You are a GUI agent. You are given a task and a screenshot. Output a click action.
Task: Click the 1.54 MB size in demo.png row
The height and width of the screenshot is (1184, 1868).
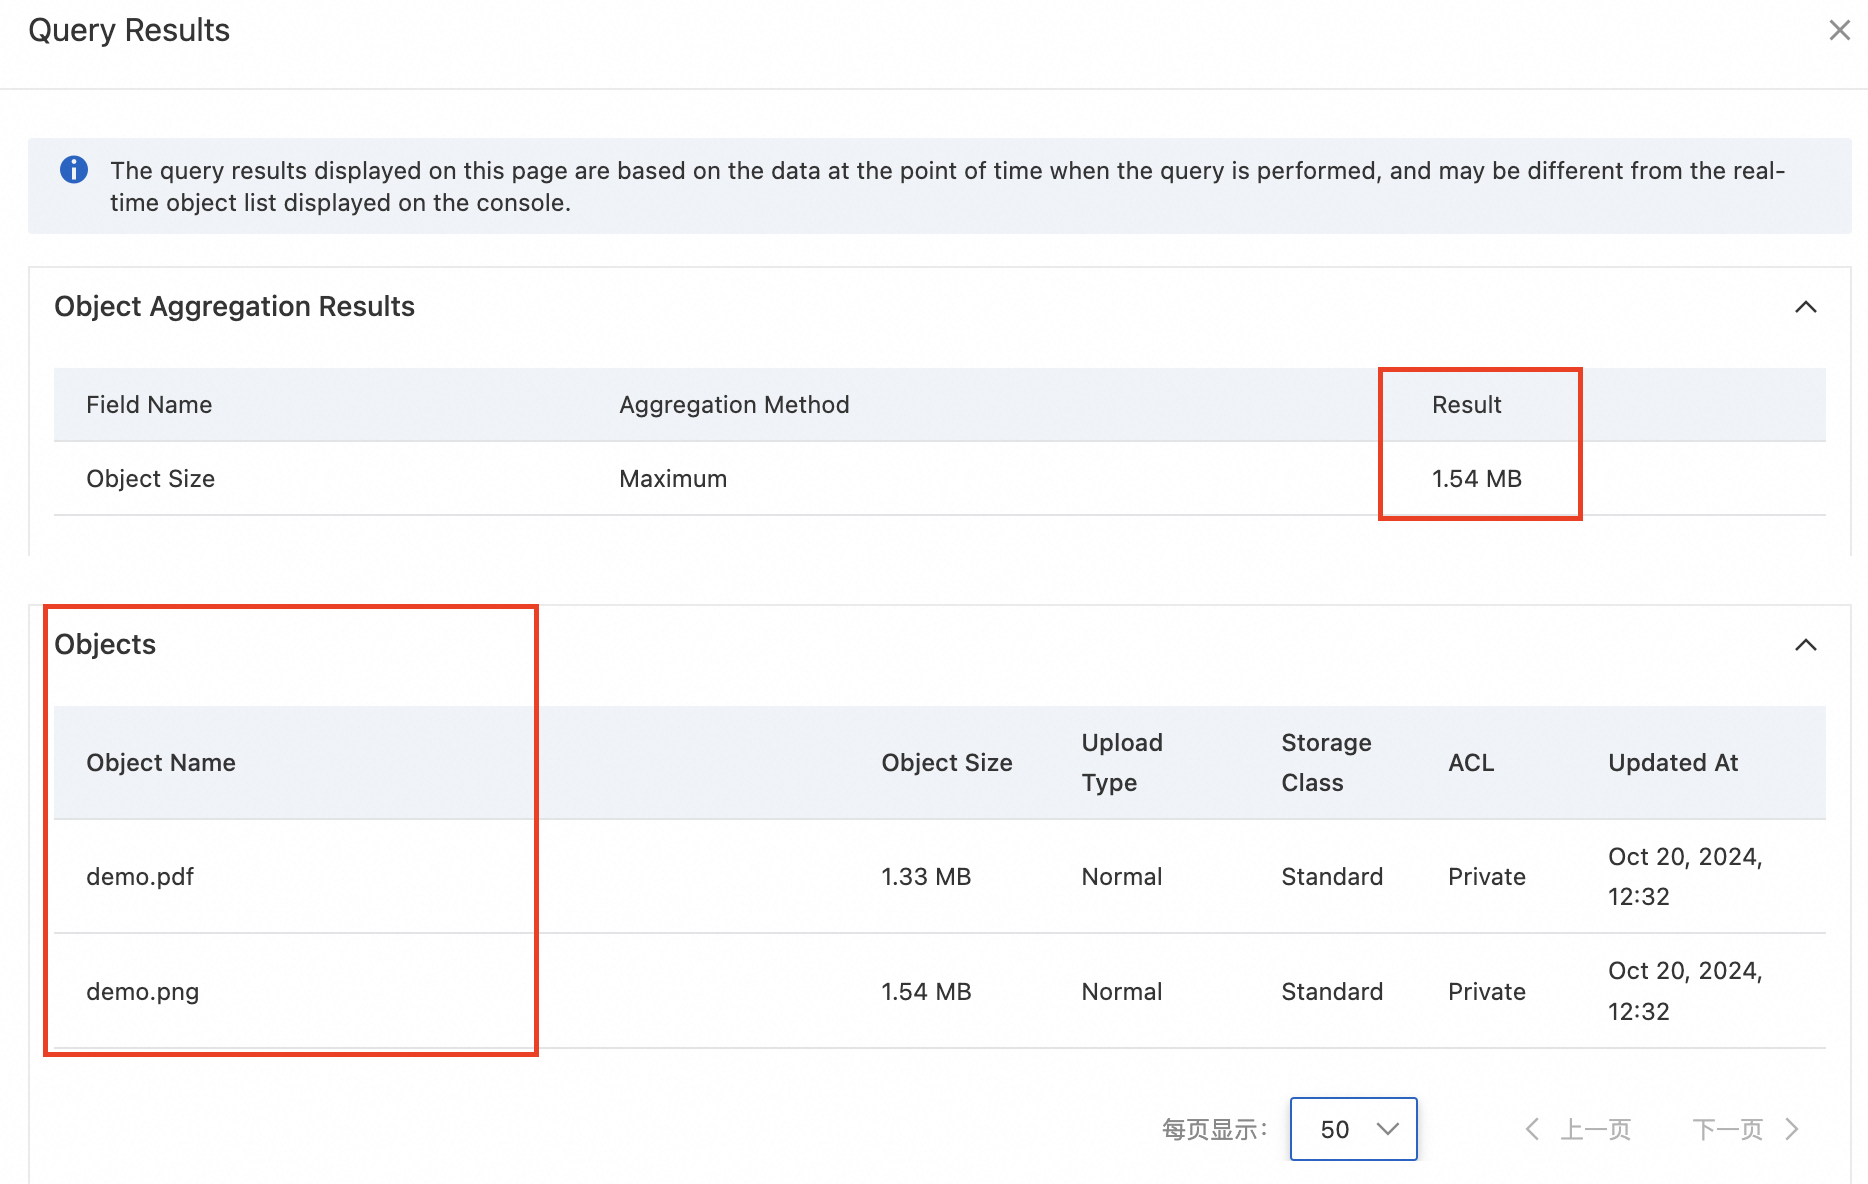(926, 992)
